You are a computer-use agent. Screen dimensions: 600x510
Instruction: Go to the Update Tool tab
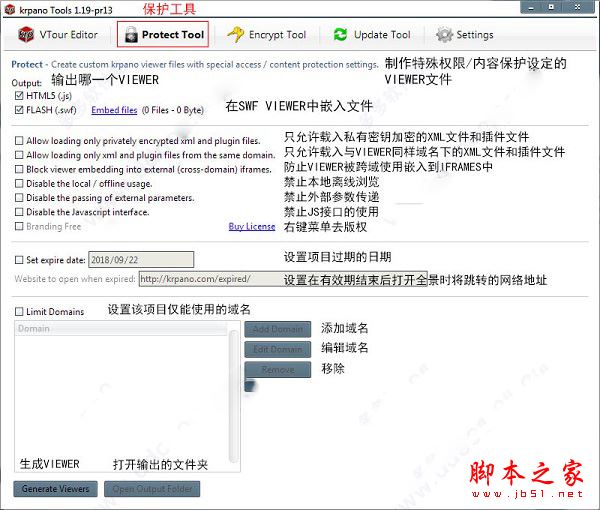point(372,34)
